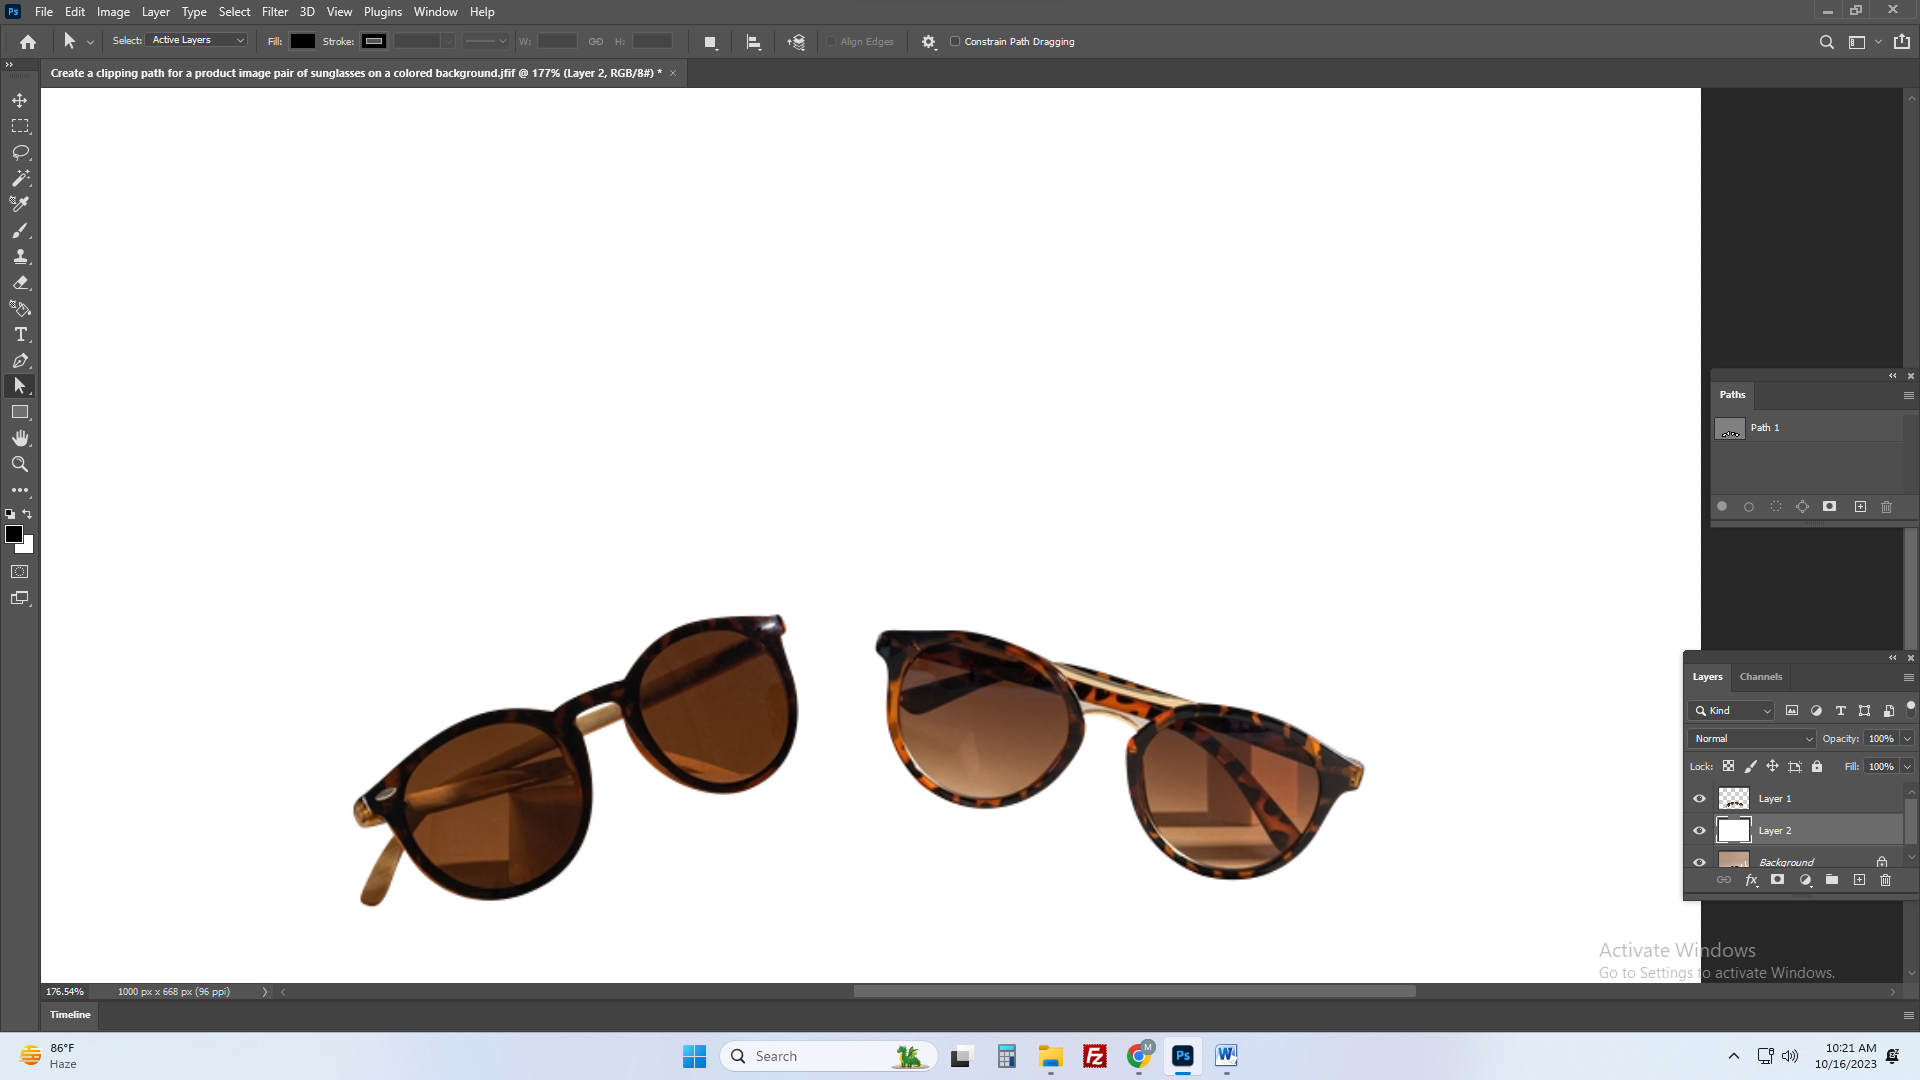Select the Clone Stamp tool
This screenshot has width=1920, height=1080.
20,256
